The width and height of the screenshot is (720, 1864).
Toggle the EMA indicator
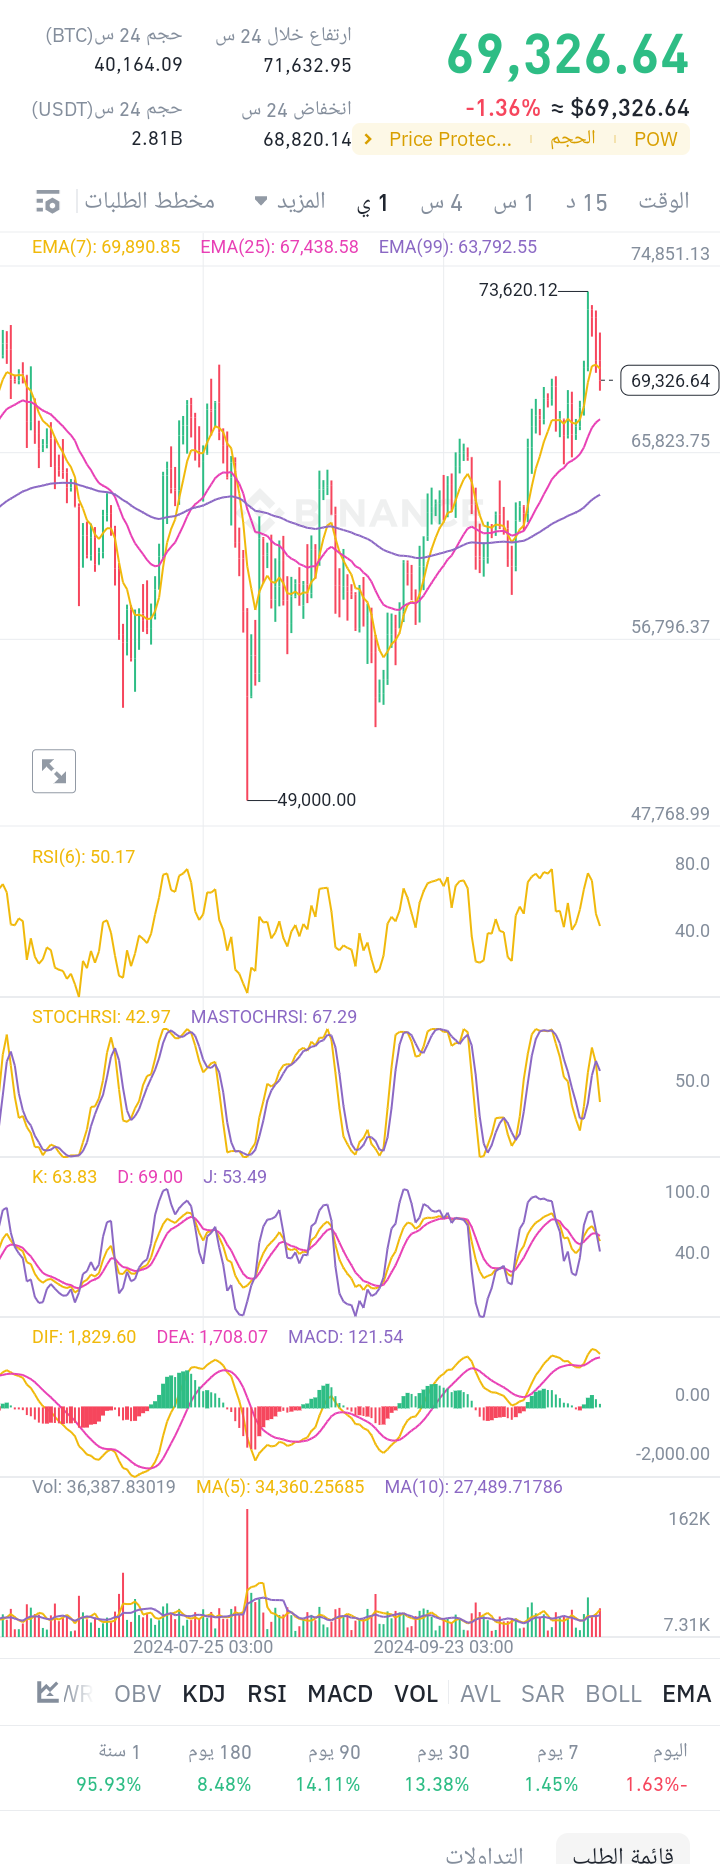(686, 1693)
